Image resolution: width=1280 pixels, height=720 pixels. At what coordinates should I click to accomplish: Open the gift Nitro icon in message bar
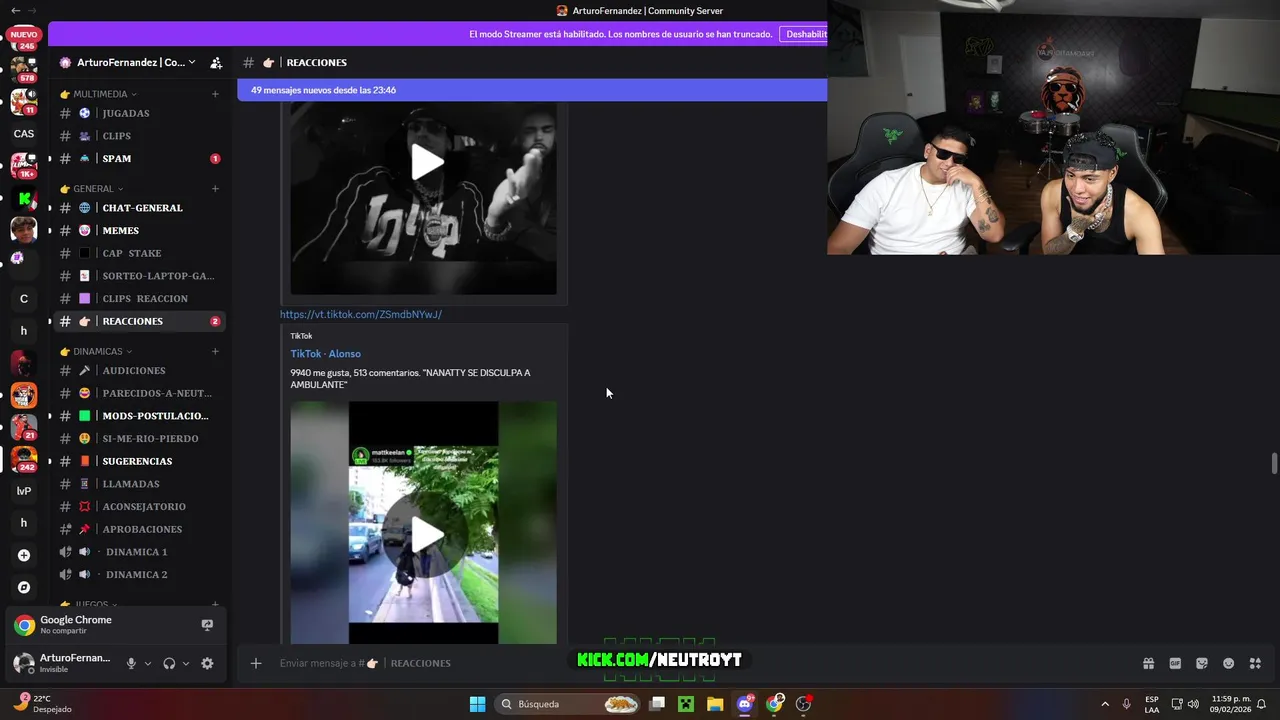[x=1148, y=663]
